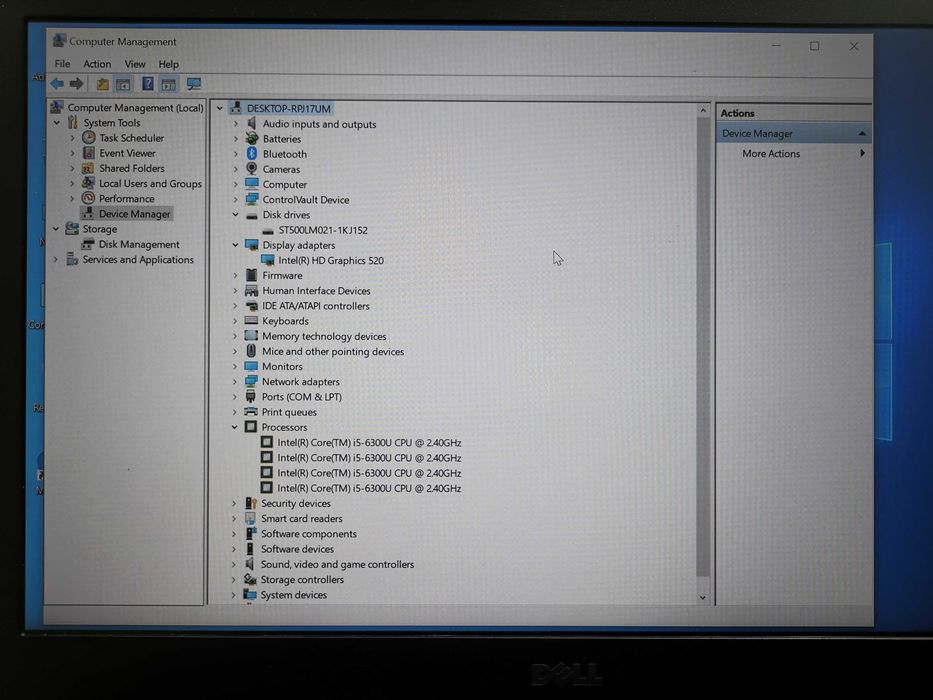Collapse the Storage node in left tree
Image resolution: width=933 pixels, height=700 pixels.
55,229
